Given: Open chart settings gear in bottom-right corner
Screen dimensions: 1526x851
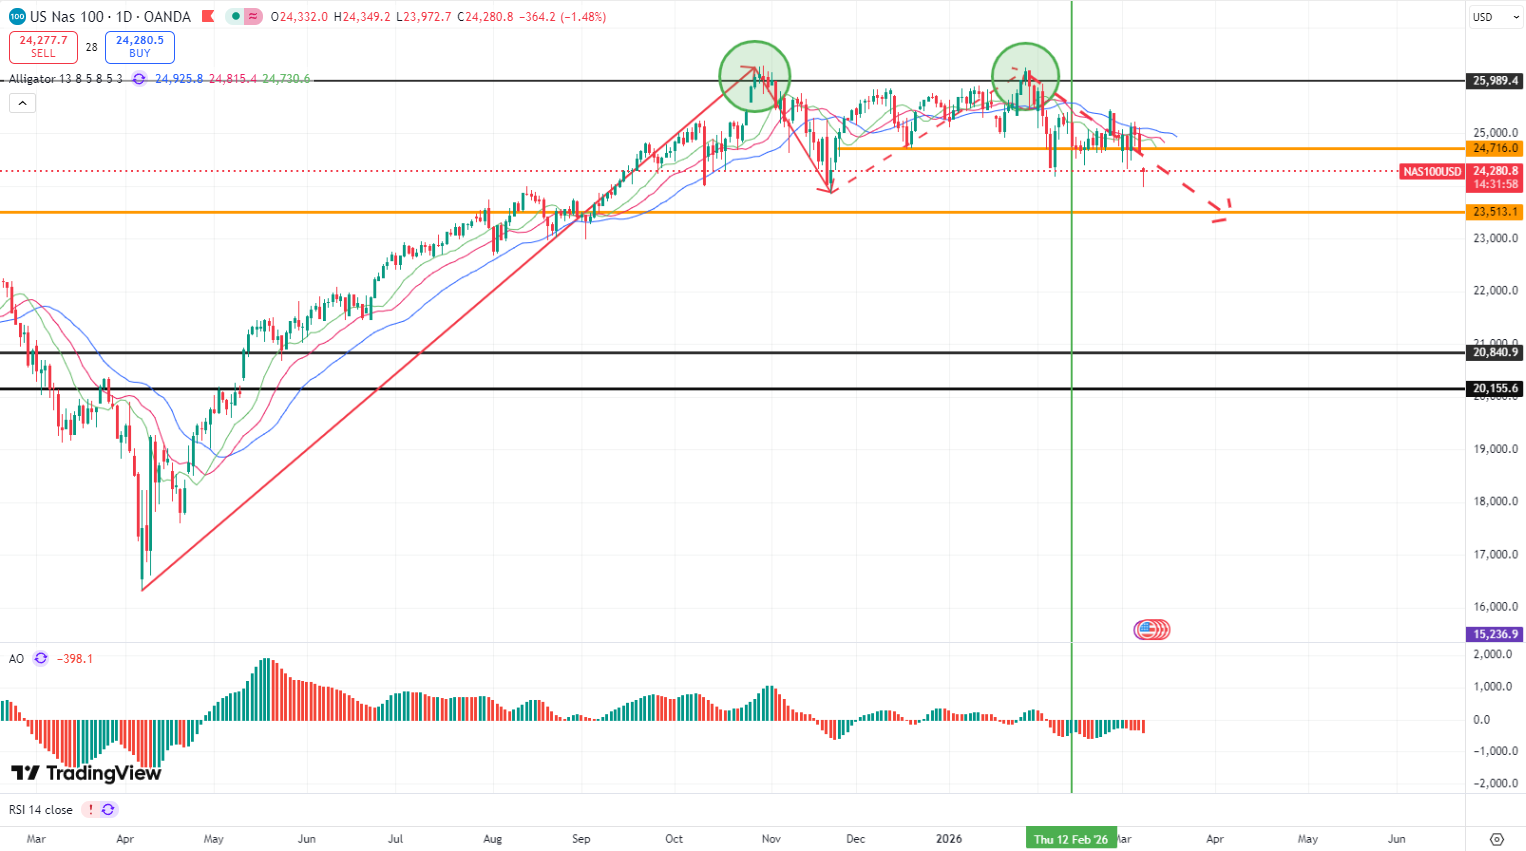Looking at the screenshot, I should pyautogui.click(x=1496, y=839).
